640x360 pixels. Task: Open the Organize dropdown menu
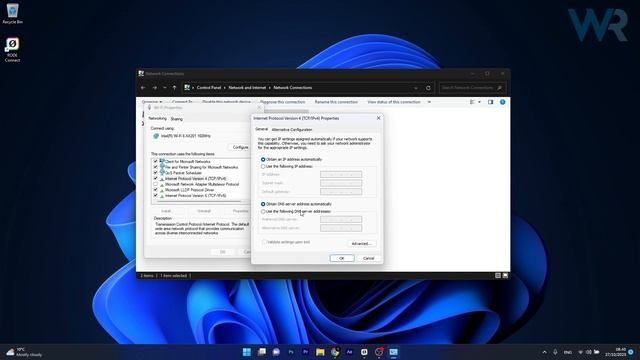pyautogui.click(x=152, y=102)
